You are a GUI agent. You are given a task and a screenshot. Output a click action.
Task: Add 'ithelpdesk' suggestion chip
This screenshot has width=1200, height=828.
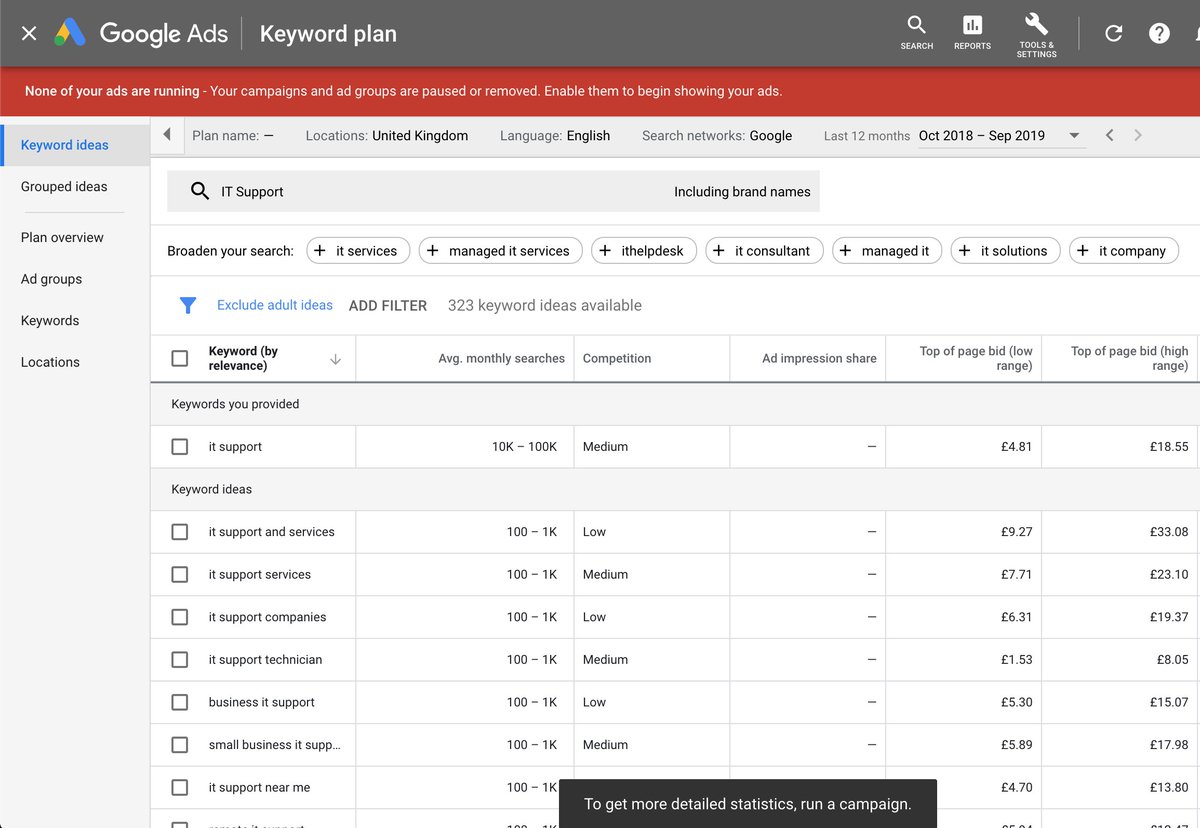pos(643,251)
